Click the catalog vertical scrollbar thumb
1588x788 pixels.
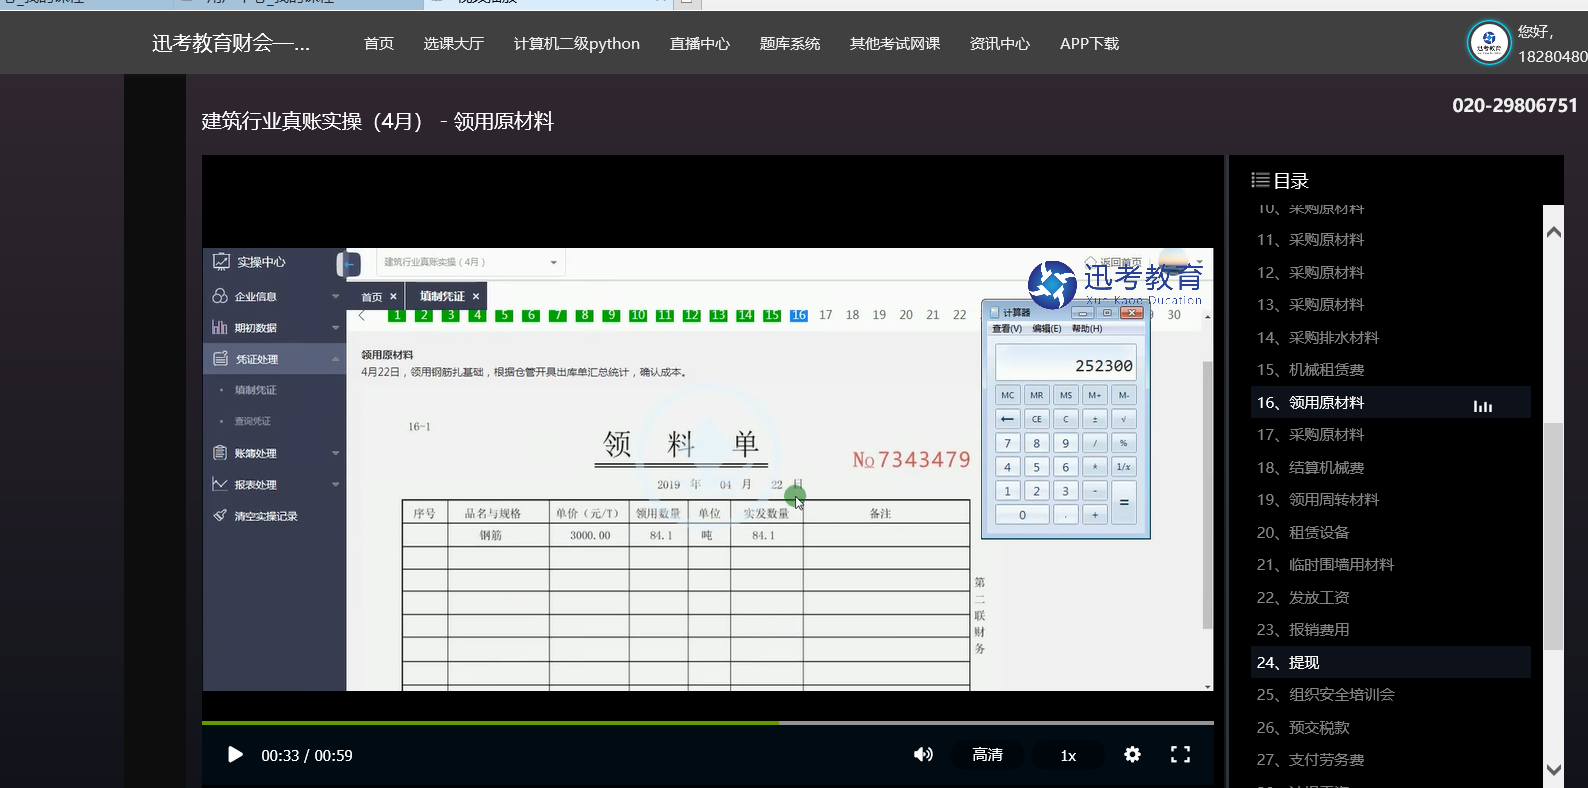click(1553, 535)
